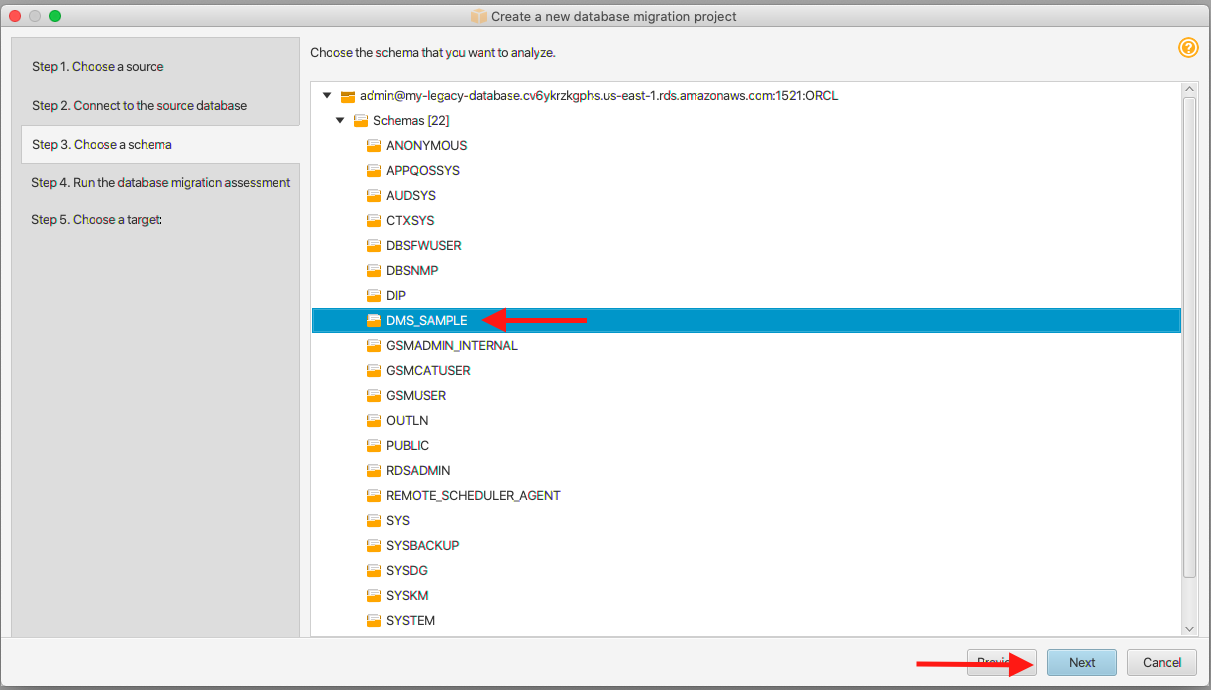Image resolution: width=1211 pixels, height=690 pixels.
Task: Click the DBSNMP schema icon
Action: 374,271
